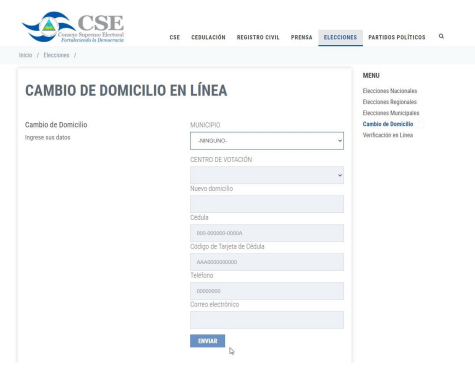This screenshot has height=381, width=475.
Task: Go to Elecciones breadcrumb
Action: click(x=56, y=55)
